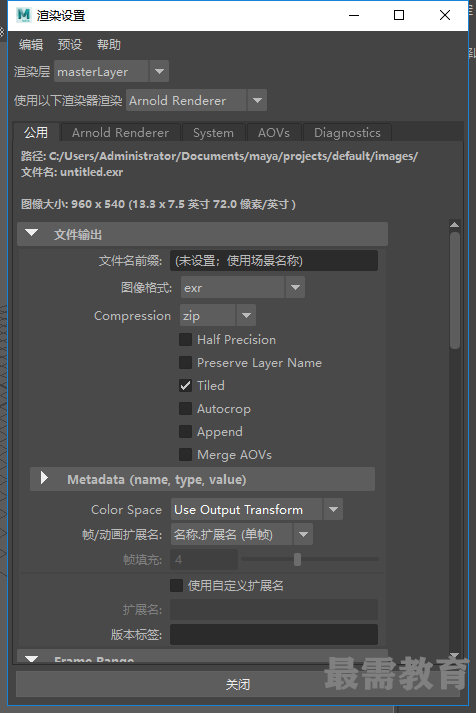The height and width of the screenshot is (713, 476).
Task: Switch to the AOVs tab
Action: tap(274, 133)
